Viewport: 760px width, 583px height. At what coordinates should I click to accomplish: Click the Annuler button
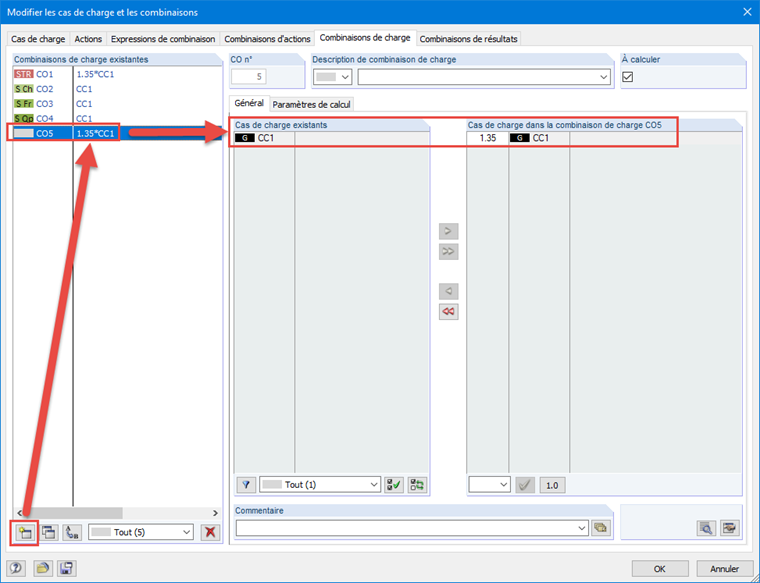point(725,569)
